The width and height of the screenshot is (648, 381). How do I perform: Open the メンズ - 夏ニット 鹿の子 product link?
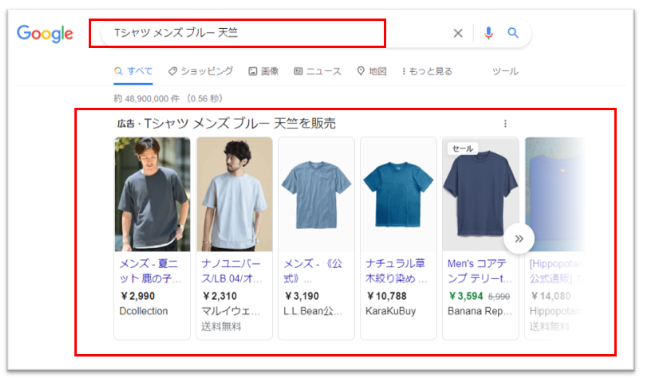[x=150, y=271]
